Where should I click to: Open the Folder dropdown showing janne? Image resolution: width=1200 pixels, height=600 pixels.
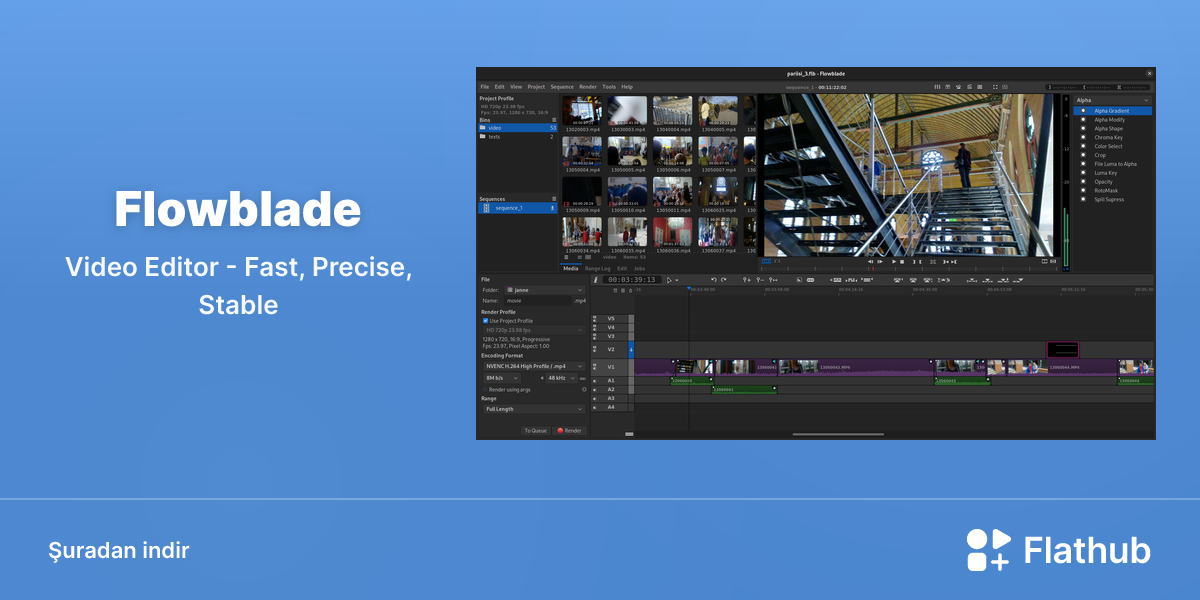[x=544, y=290]
